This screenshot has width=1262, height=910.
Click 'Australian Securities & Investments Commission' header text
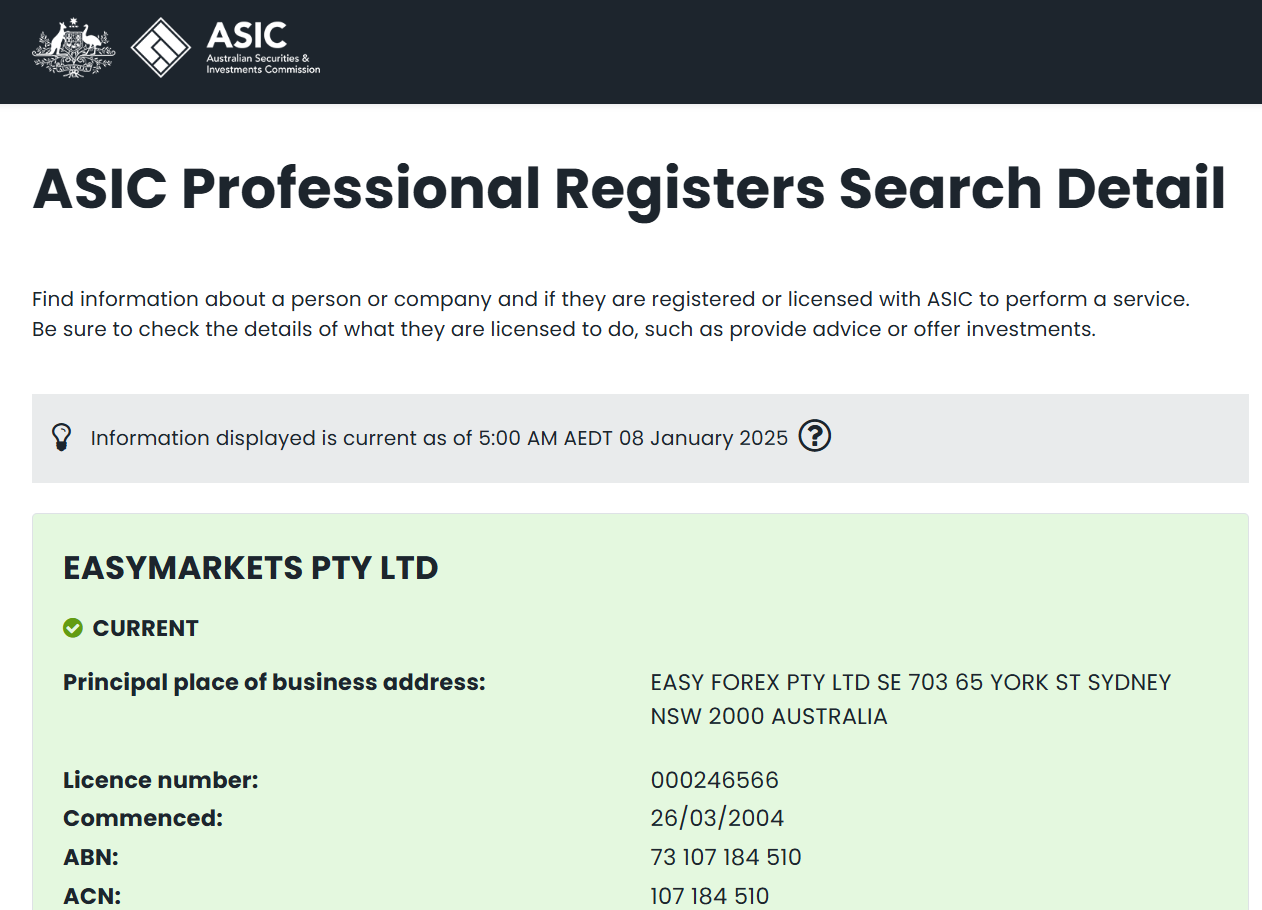(263, 65)
